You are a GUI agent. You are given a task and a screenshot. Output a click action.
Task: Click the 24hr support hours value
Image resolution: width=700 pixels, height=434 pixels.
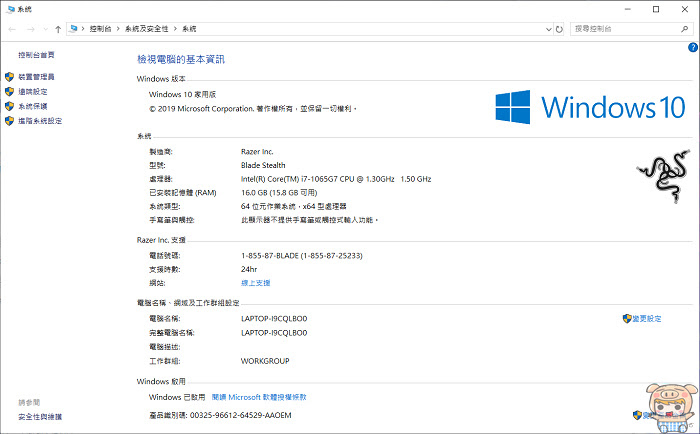[249, 269]
